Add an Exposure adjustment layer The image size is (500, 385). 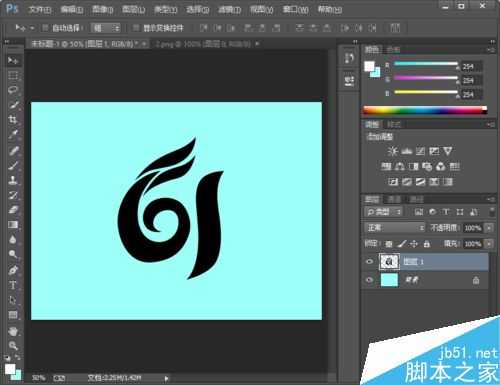tap(434, 151)
